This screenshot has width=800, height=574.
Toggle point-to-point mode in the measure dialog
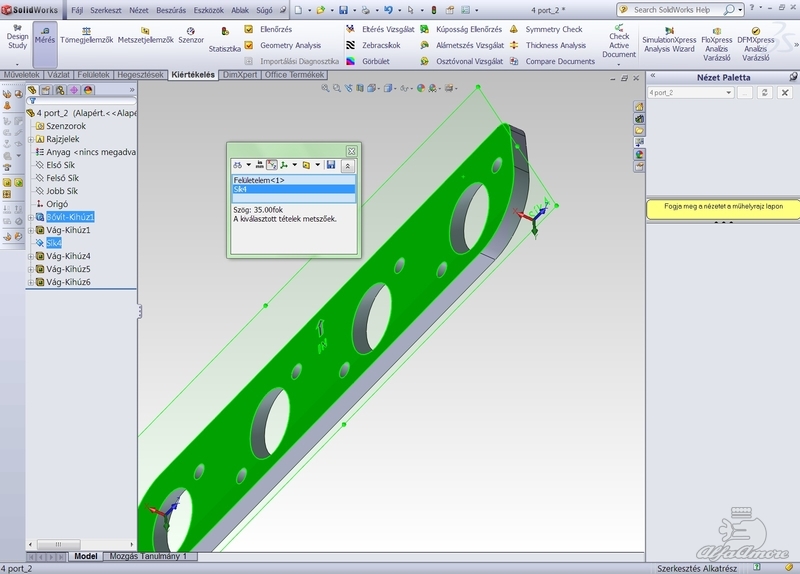[x=272, y=164]
